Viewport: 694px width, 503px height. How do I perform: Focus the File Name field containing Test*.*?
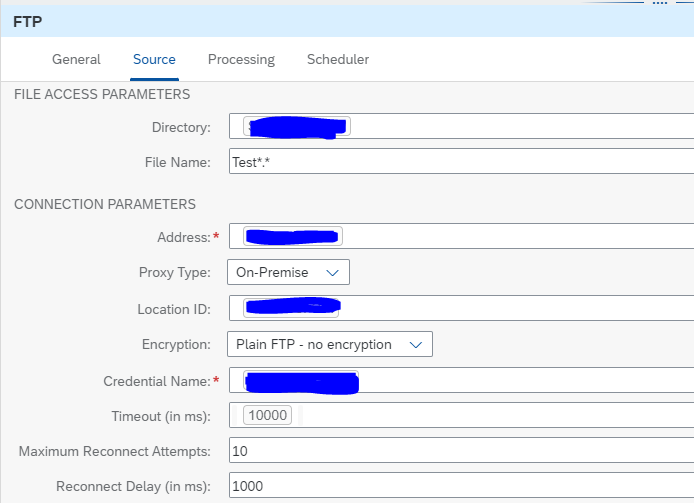[x=460, y=163]
